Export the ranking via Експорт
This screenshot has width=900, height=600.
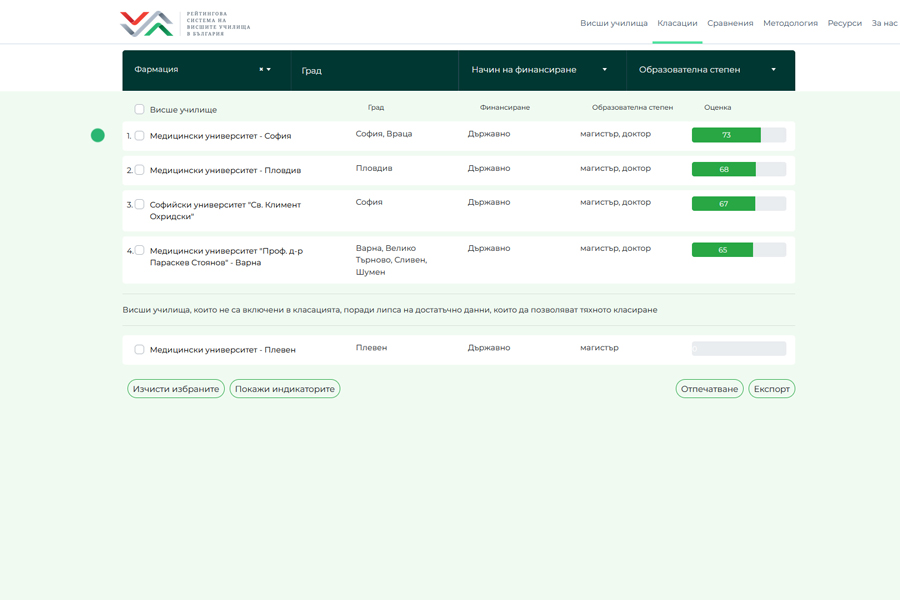pos(771,389)
